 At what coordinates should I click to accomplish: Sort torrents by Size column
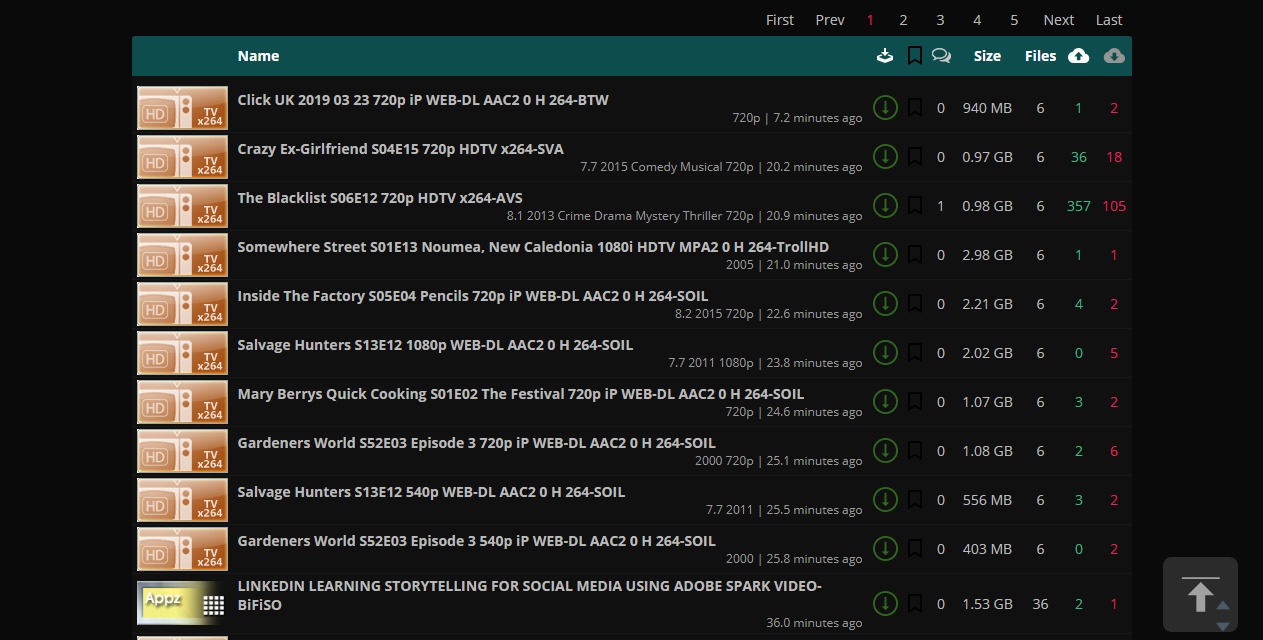(x=987, y=56)
